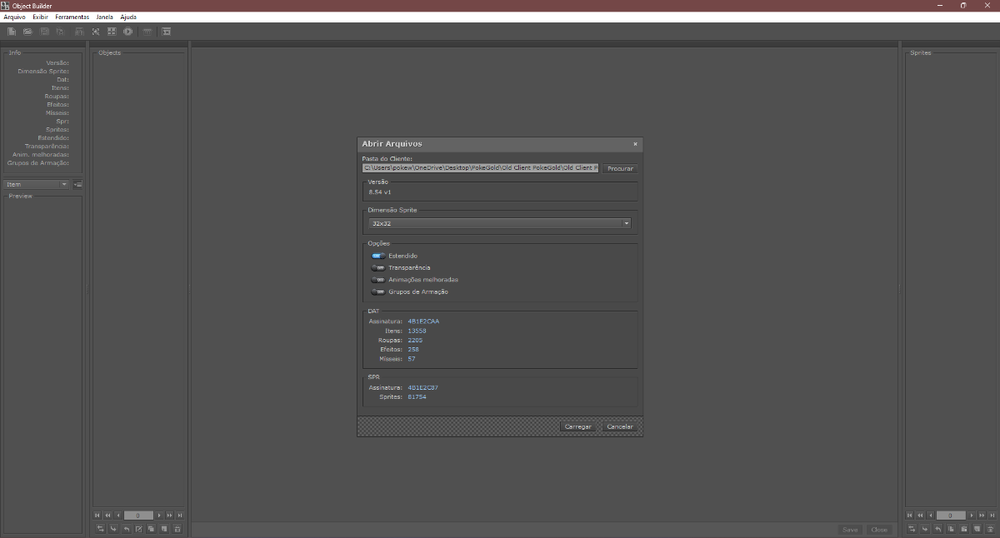Open the Item category dropdown in left panel
Image resolution: width=1000 pixels, height=538 pixels.
[x=36, y=184]
